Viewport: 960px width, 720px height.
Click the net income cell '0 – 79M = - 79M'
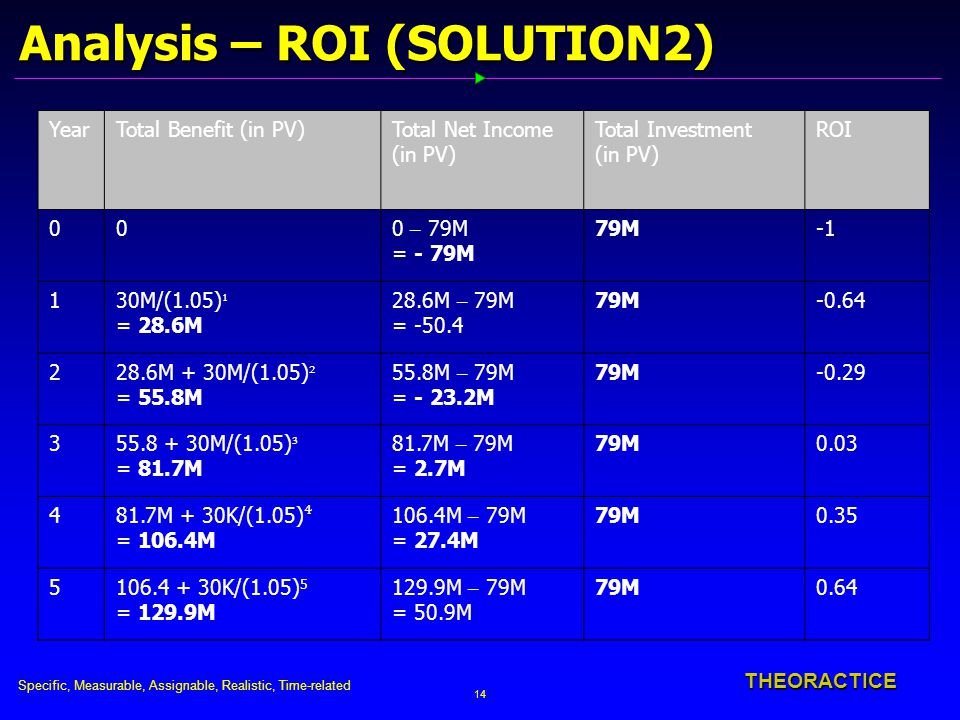[x=482, y=246]
